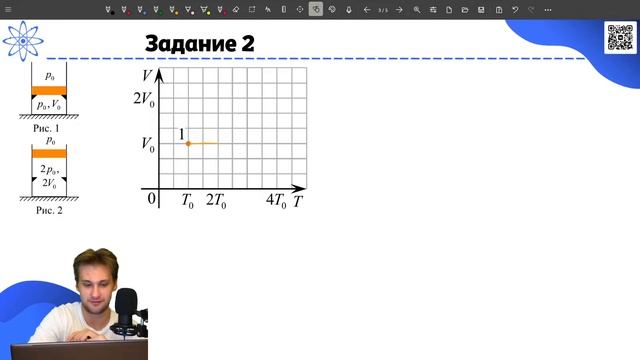Click the 4T₀ axis label

[276, 200]
